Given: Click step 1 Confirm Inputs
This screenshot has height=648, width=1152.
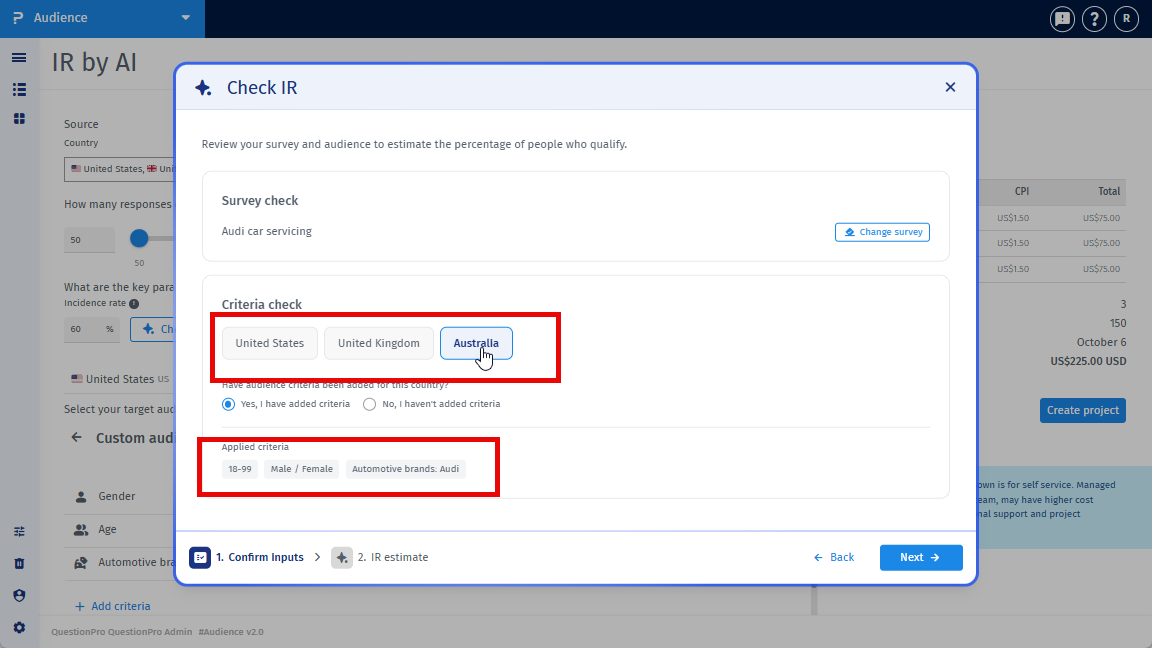Looking at the screenshot, I should [247, 558].
